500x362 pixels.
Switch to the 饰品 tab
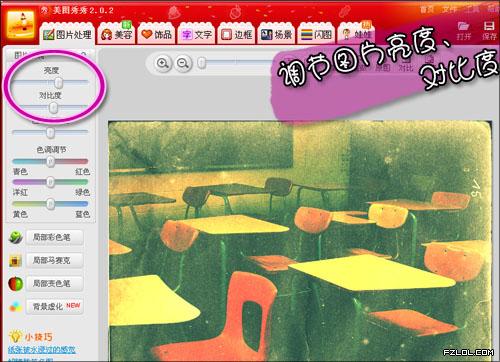click(x=156, y=34)
